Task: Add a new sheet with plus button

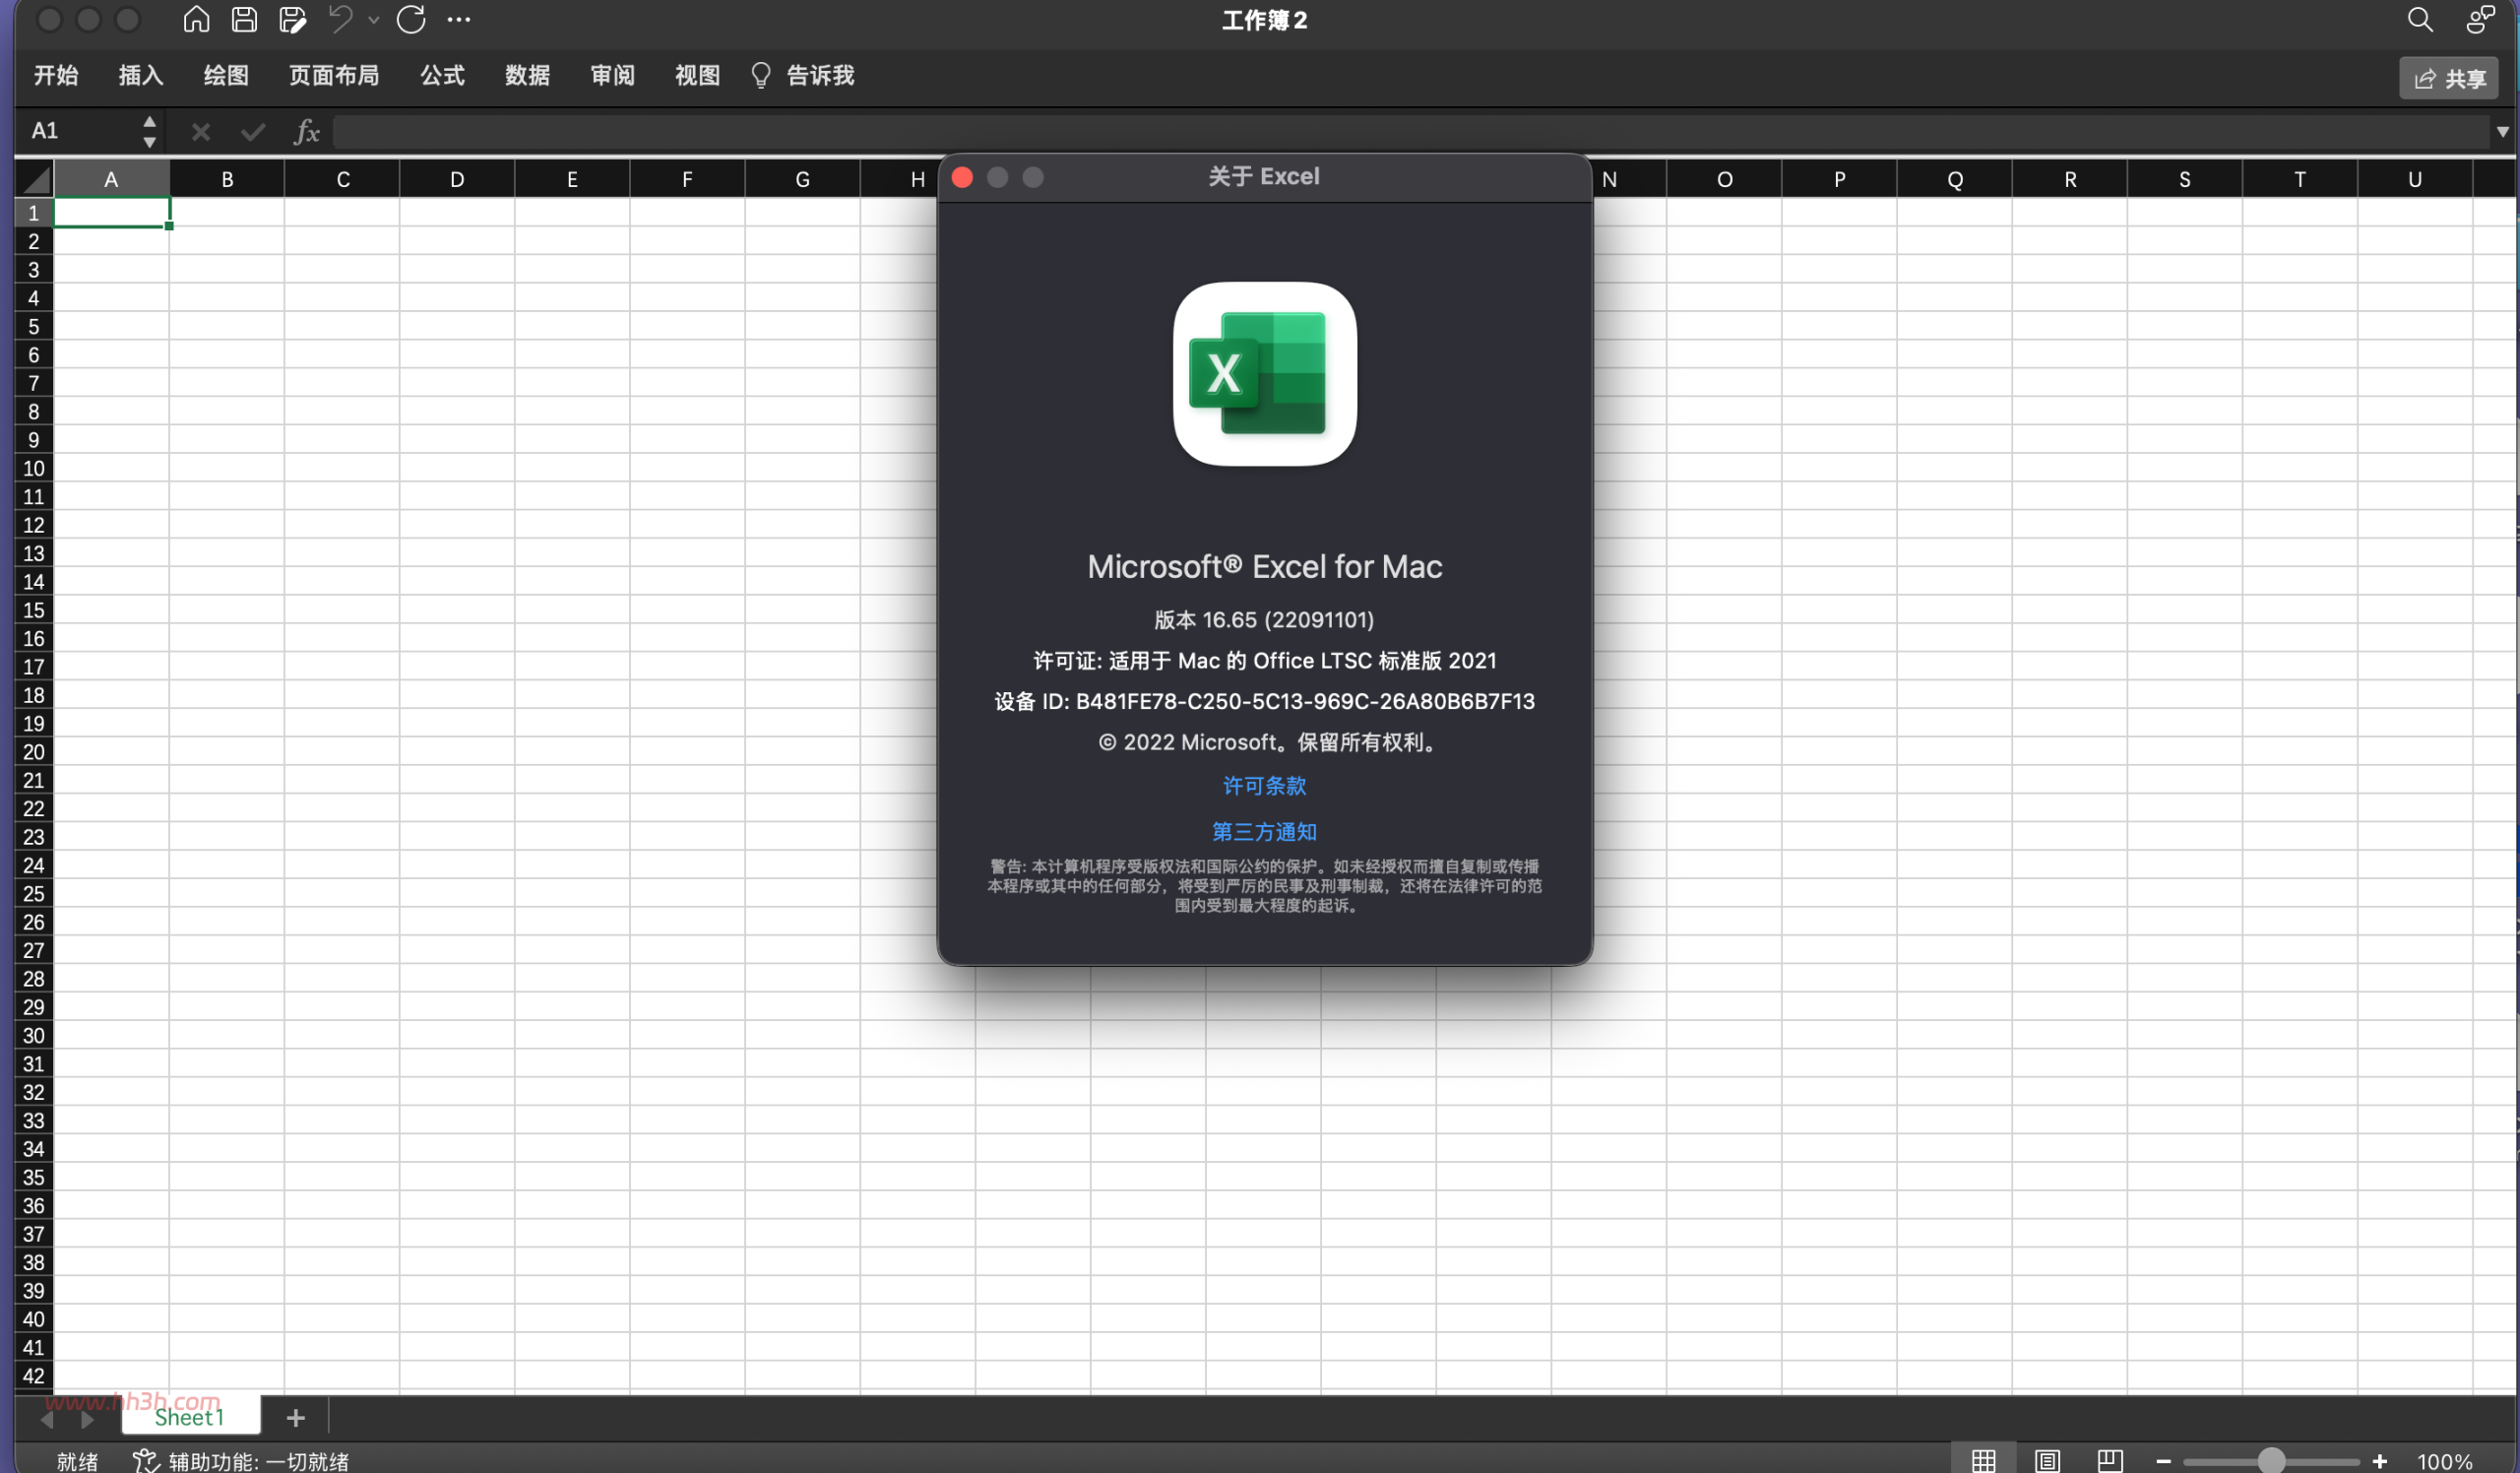Action: point(295,1417)
